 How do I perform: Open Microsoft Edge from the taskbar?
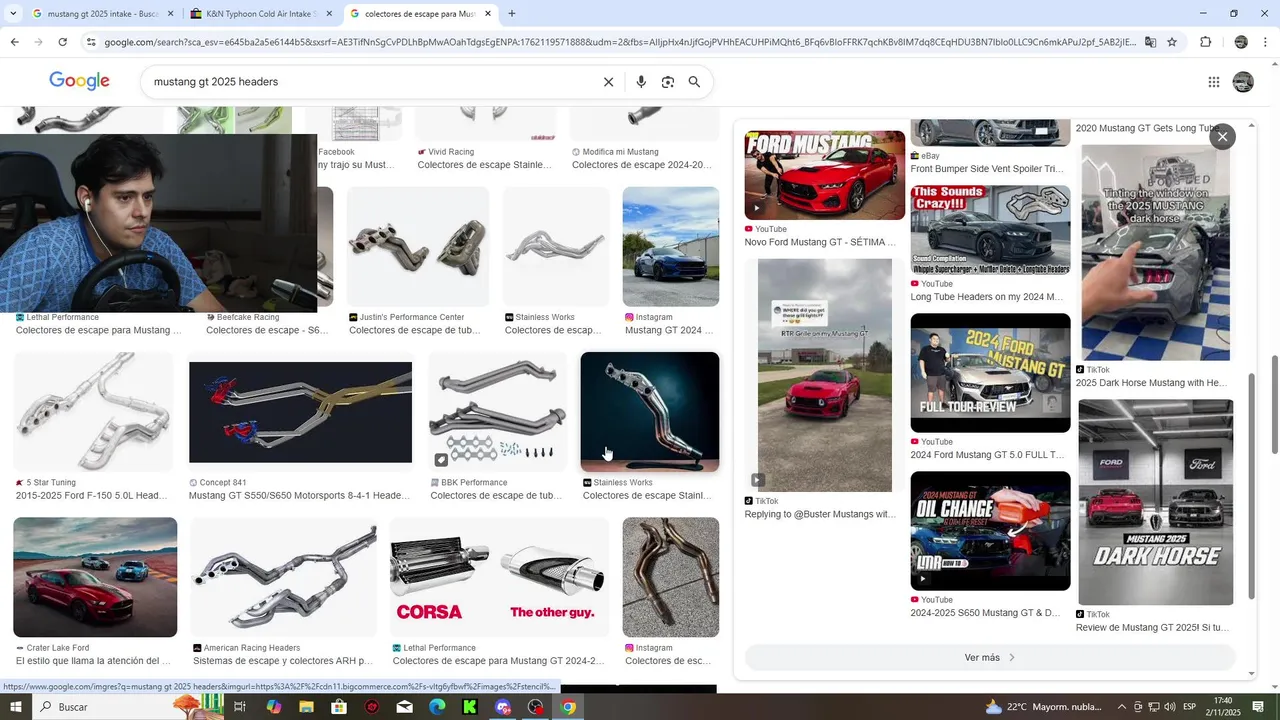pos(437,707)
